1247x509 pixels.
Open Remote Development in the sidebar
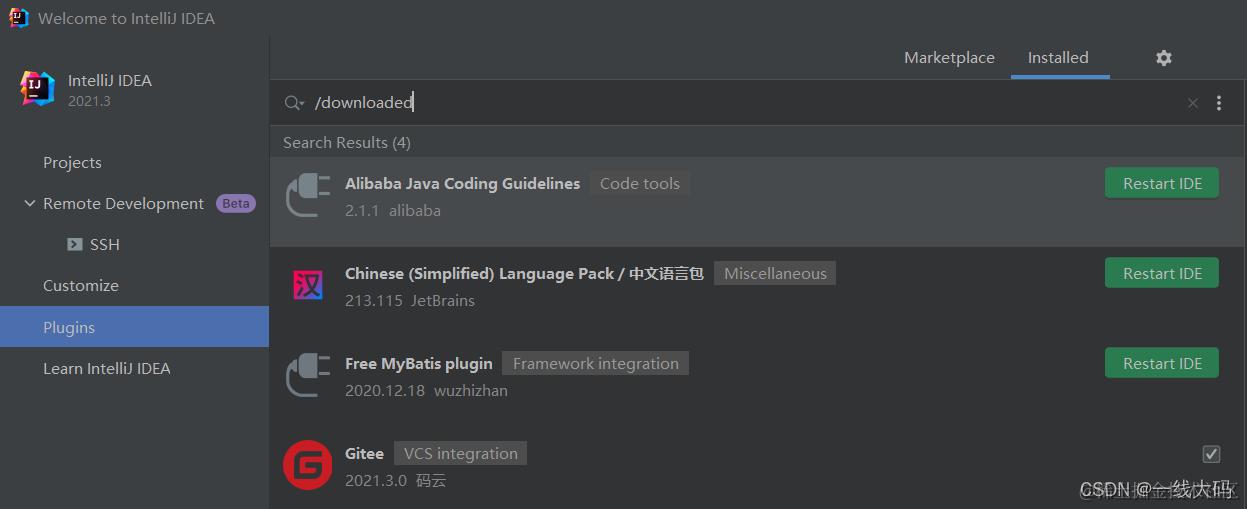point(123,203)
